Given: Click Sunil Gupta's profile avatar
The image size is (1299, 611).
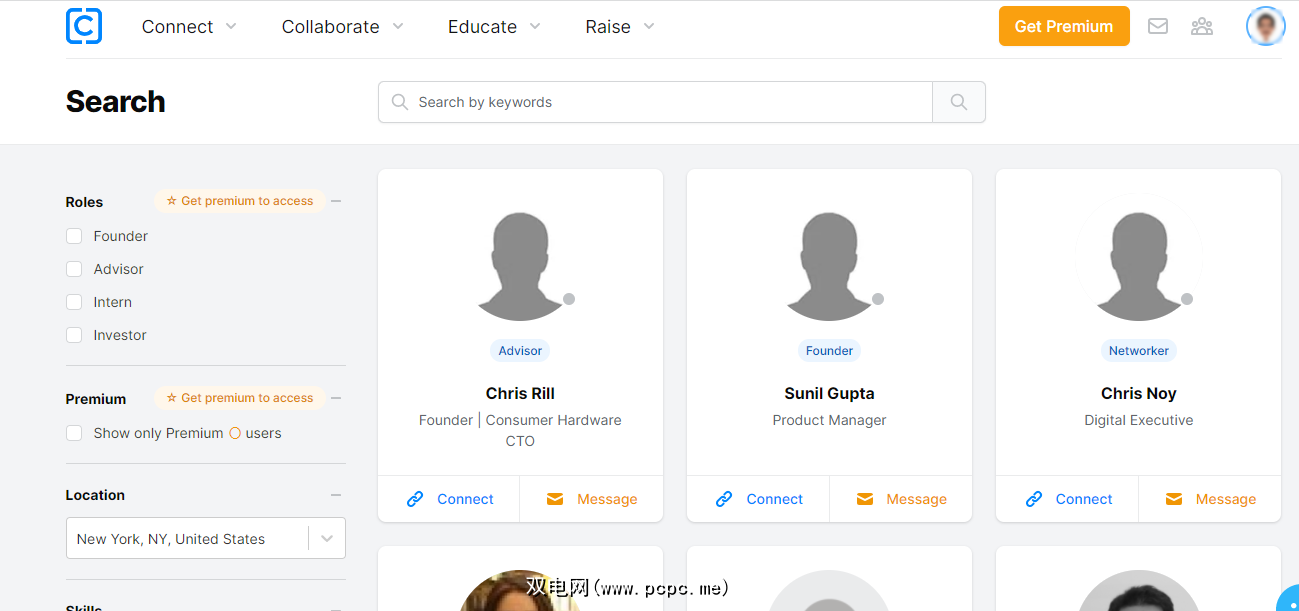Looking at the screenshot, I should [829, 266].
